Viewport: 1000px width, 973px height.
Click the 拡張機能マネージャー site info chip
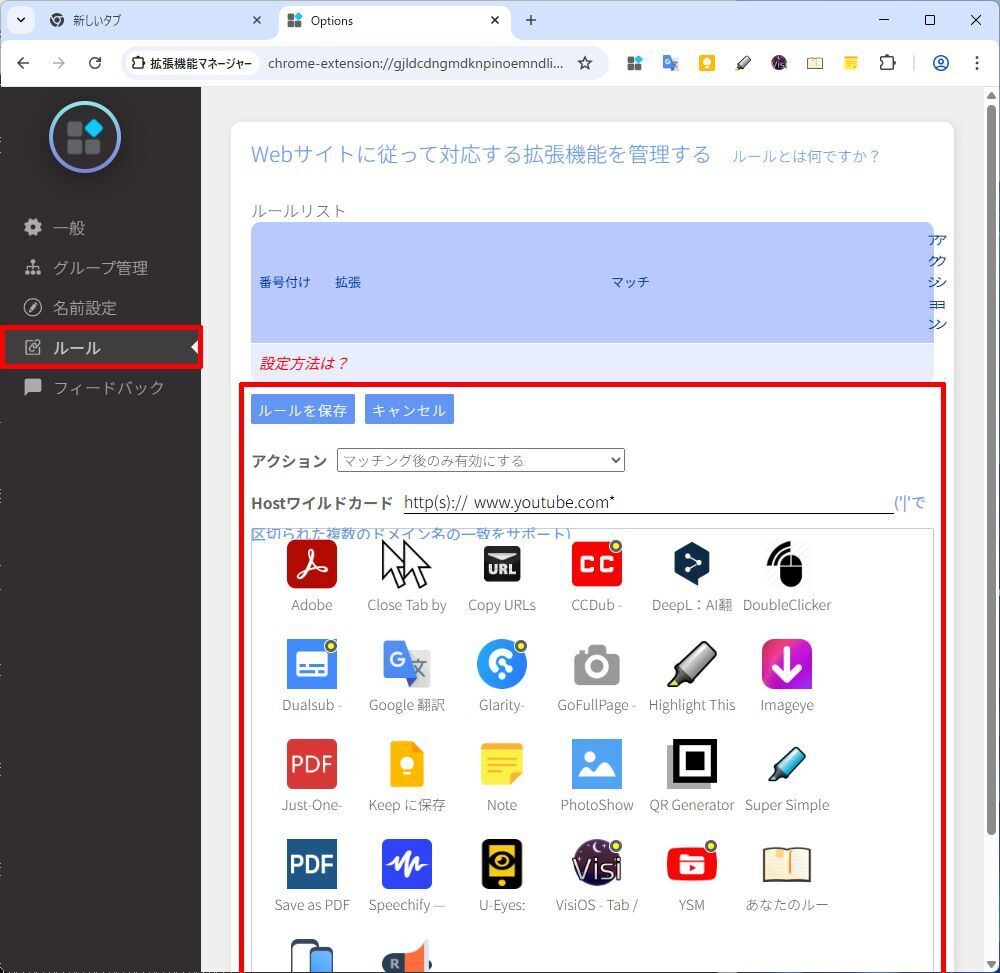pyautogui.click(x=193, y=63)
